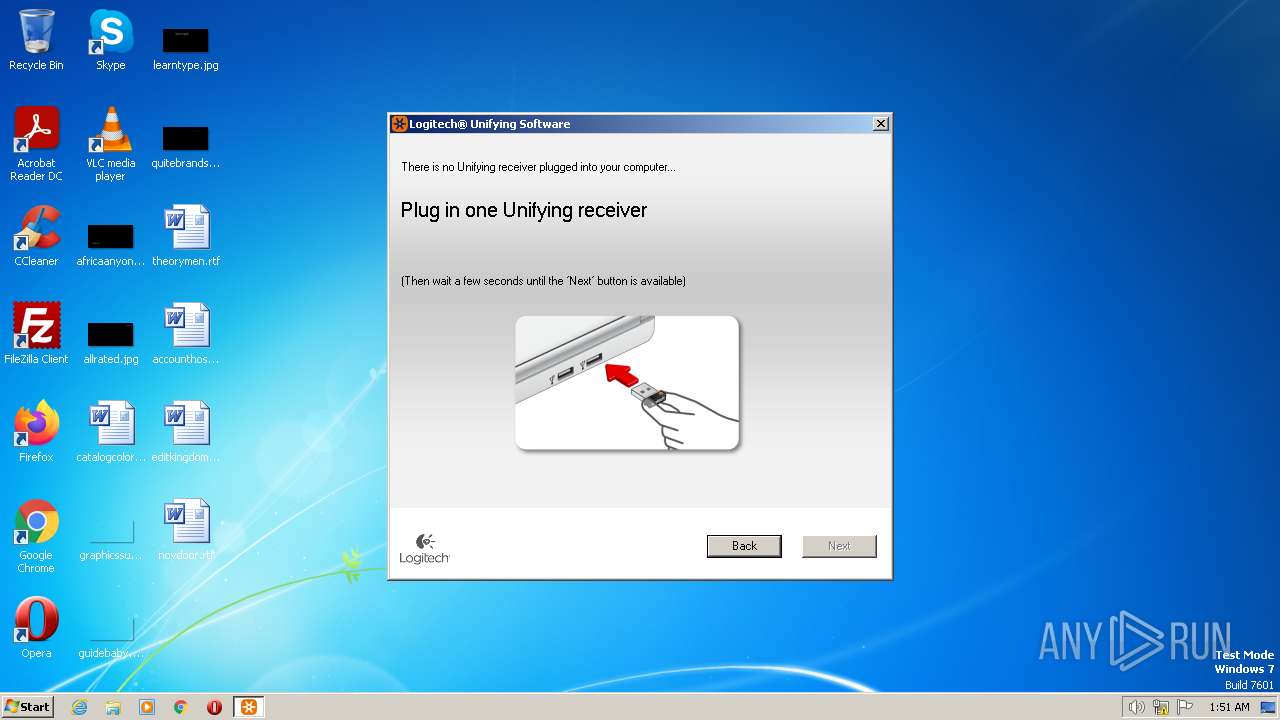Screen dimensions: 1280x720
Task: Click the volume speaker tray icon
Action: click(x=1136, y=707)
